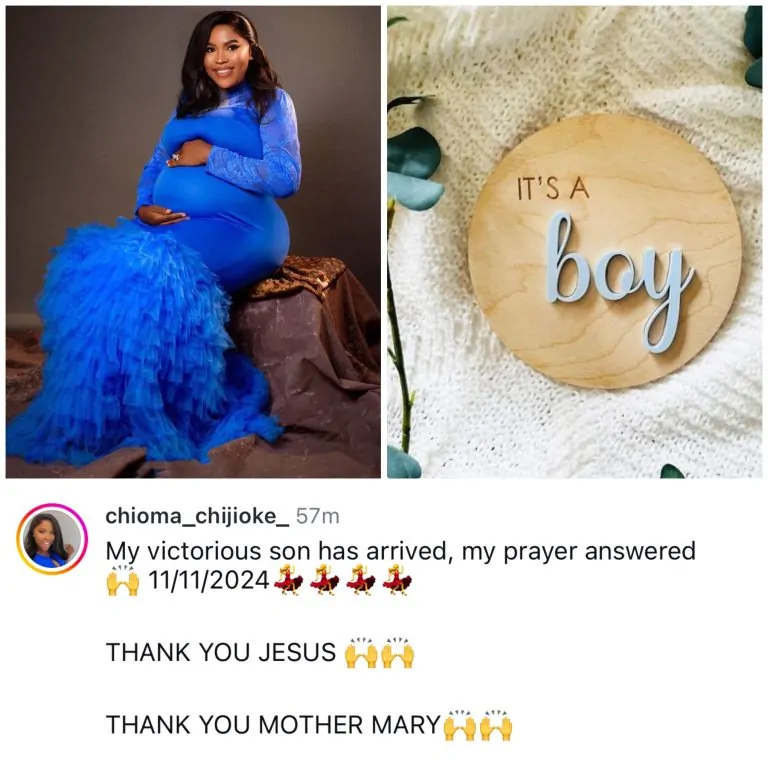Click the last raised hands emoji after MARY

pyautogui.click(x=496, y=725)
